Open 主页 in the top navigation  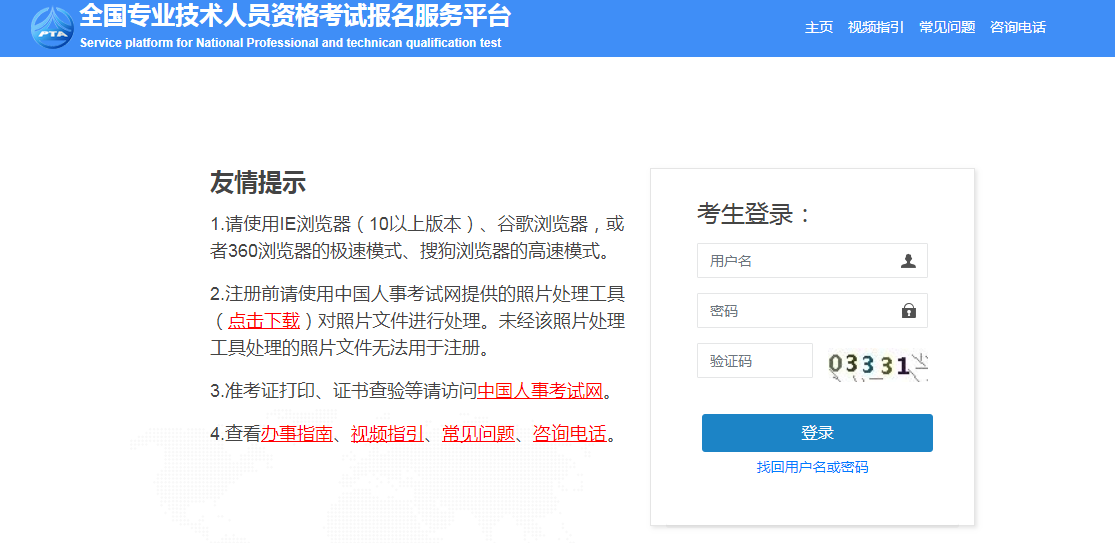(818, 27)
